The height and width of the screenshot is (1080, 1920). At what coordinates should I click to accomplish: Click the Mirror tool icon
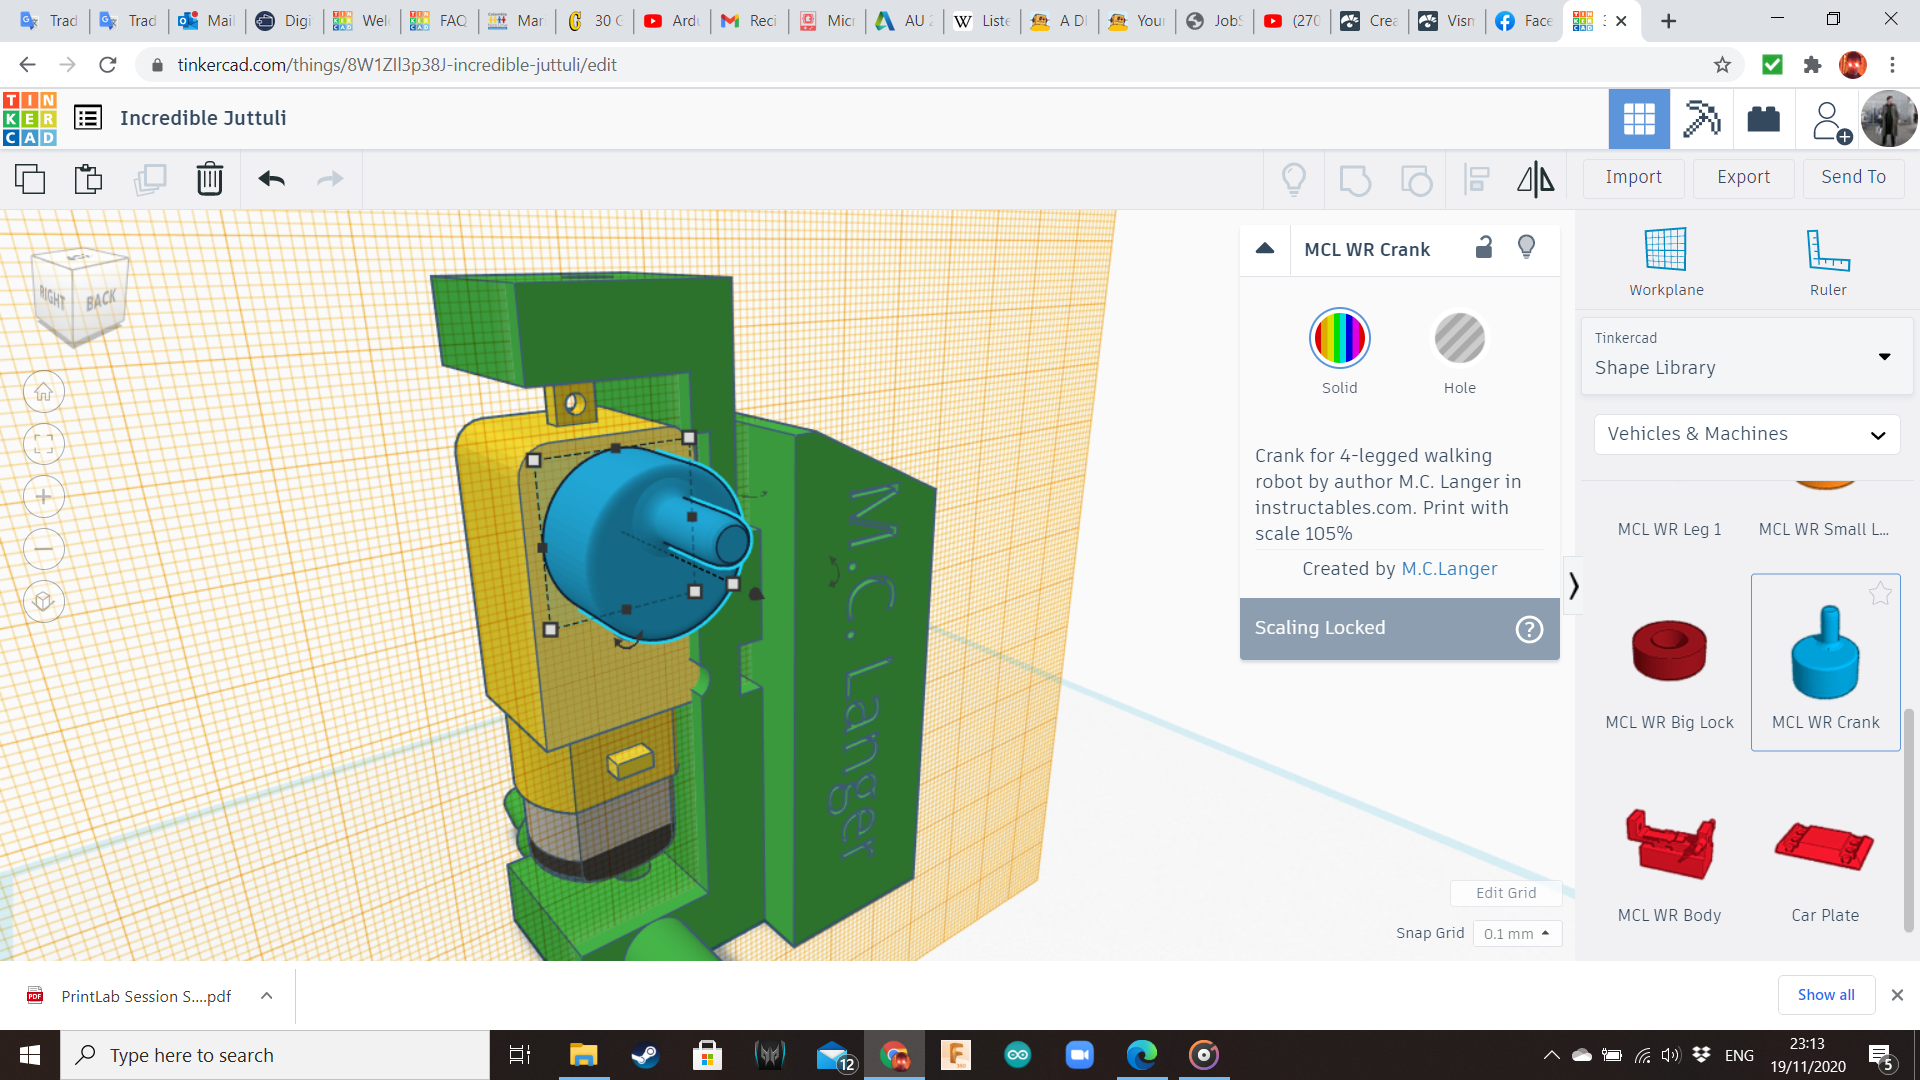(1535, 180)
